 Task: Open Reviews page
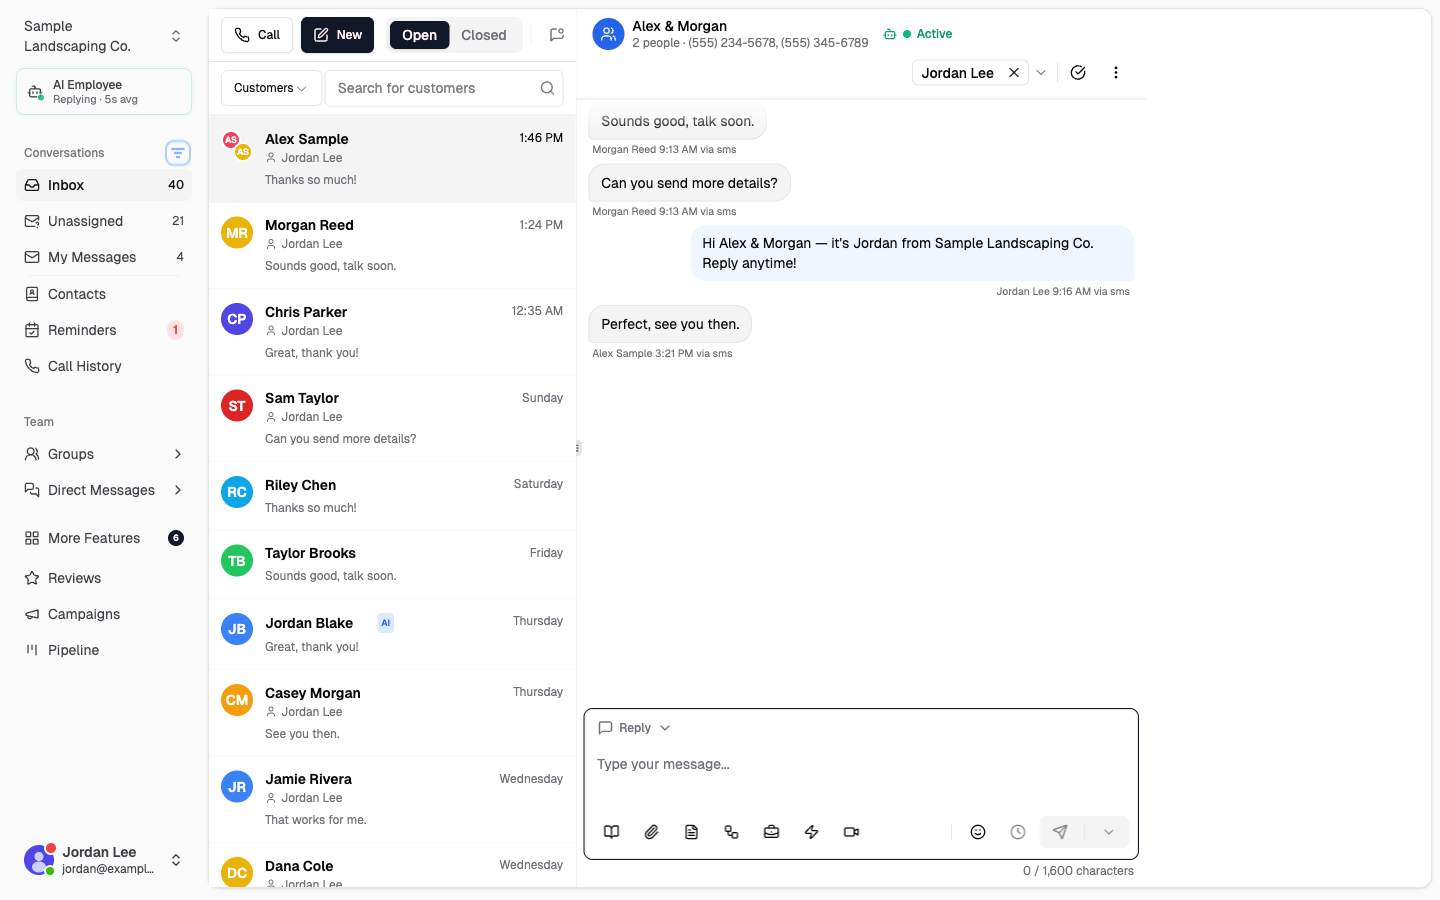point(104,578)
